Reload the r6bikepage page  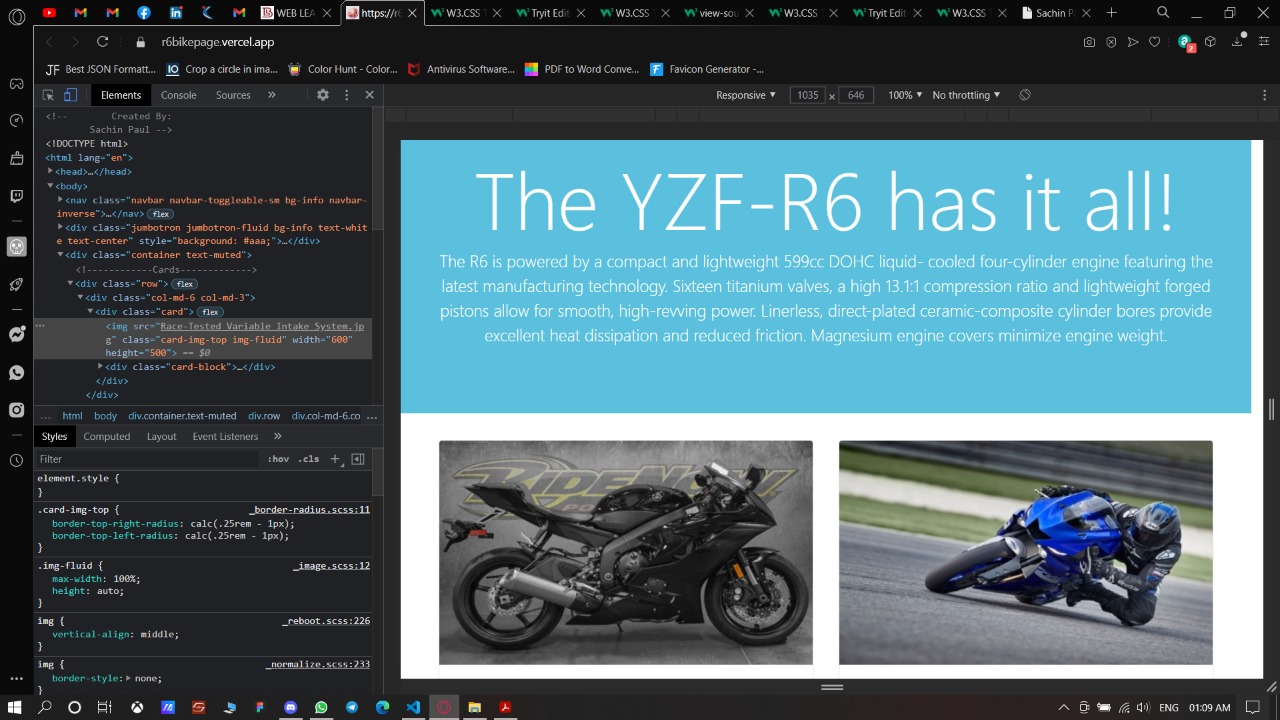tap(102, 42)
